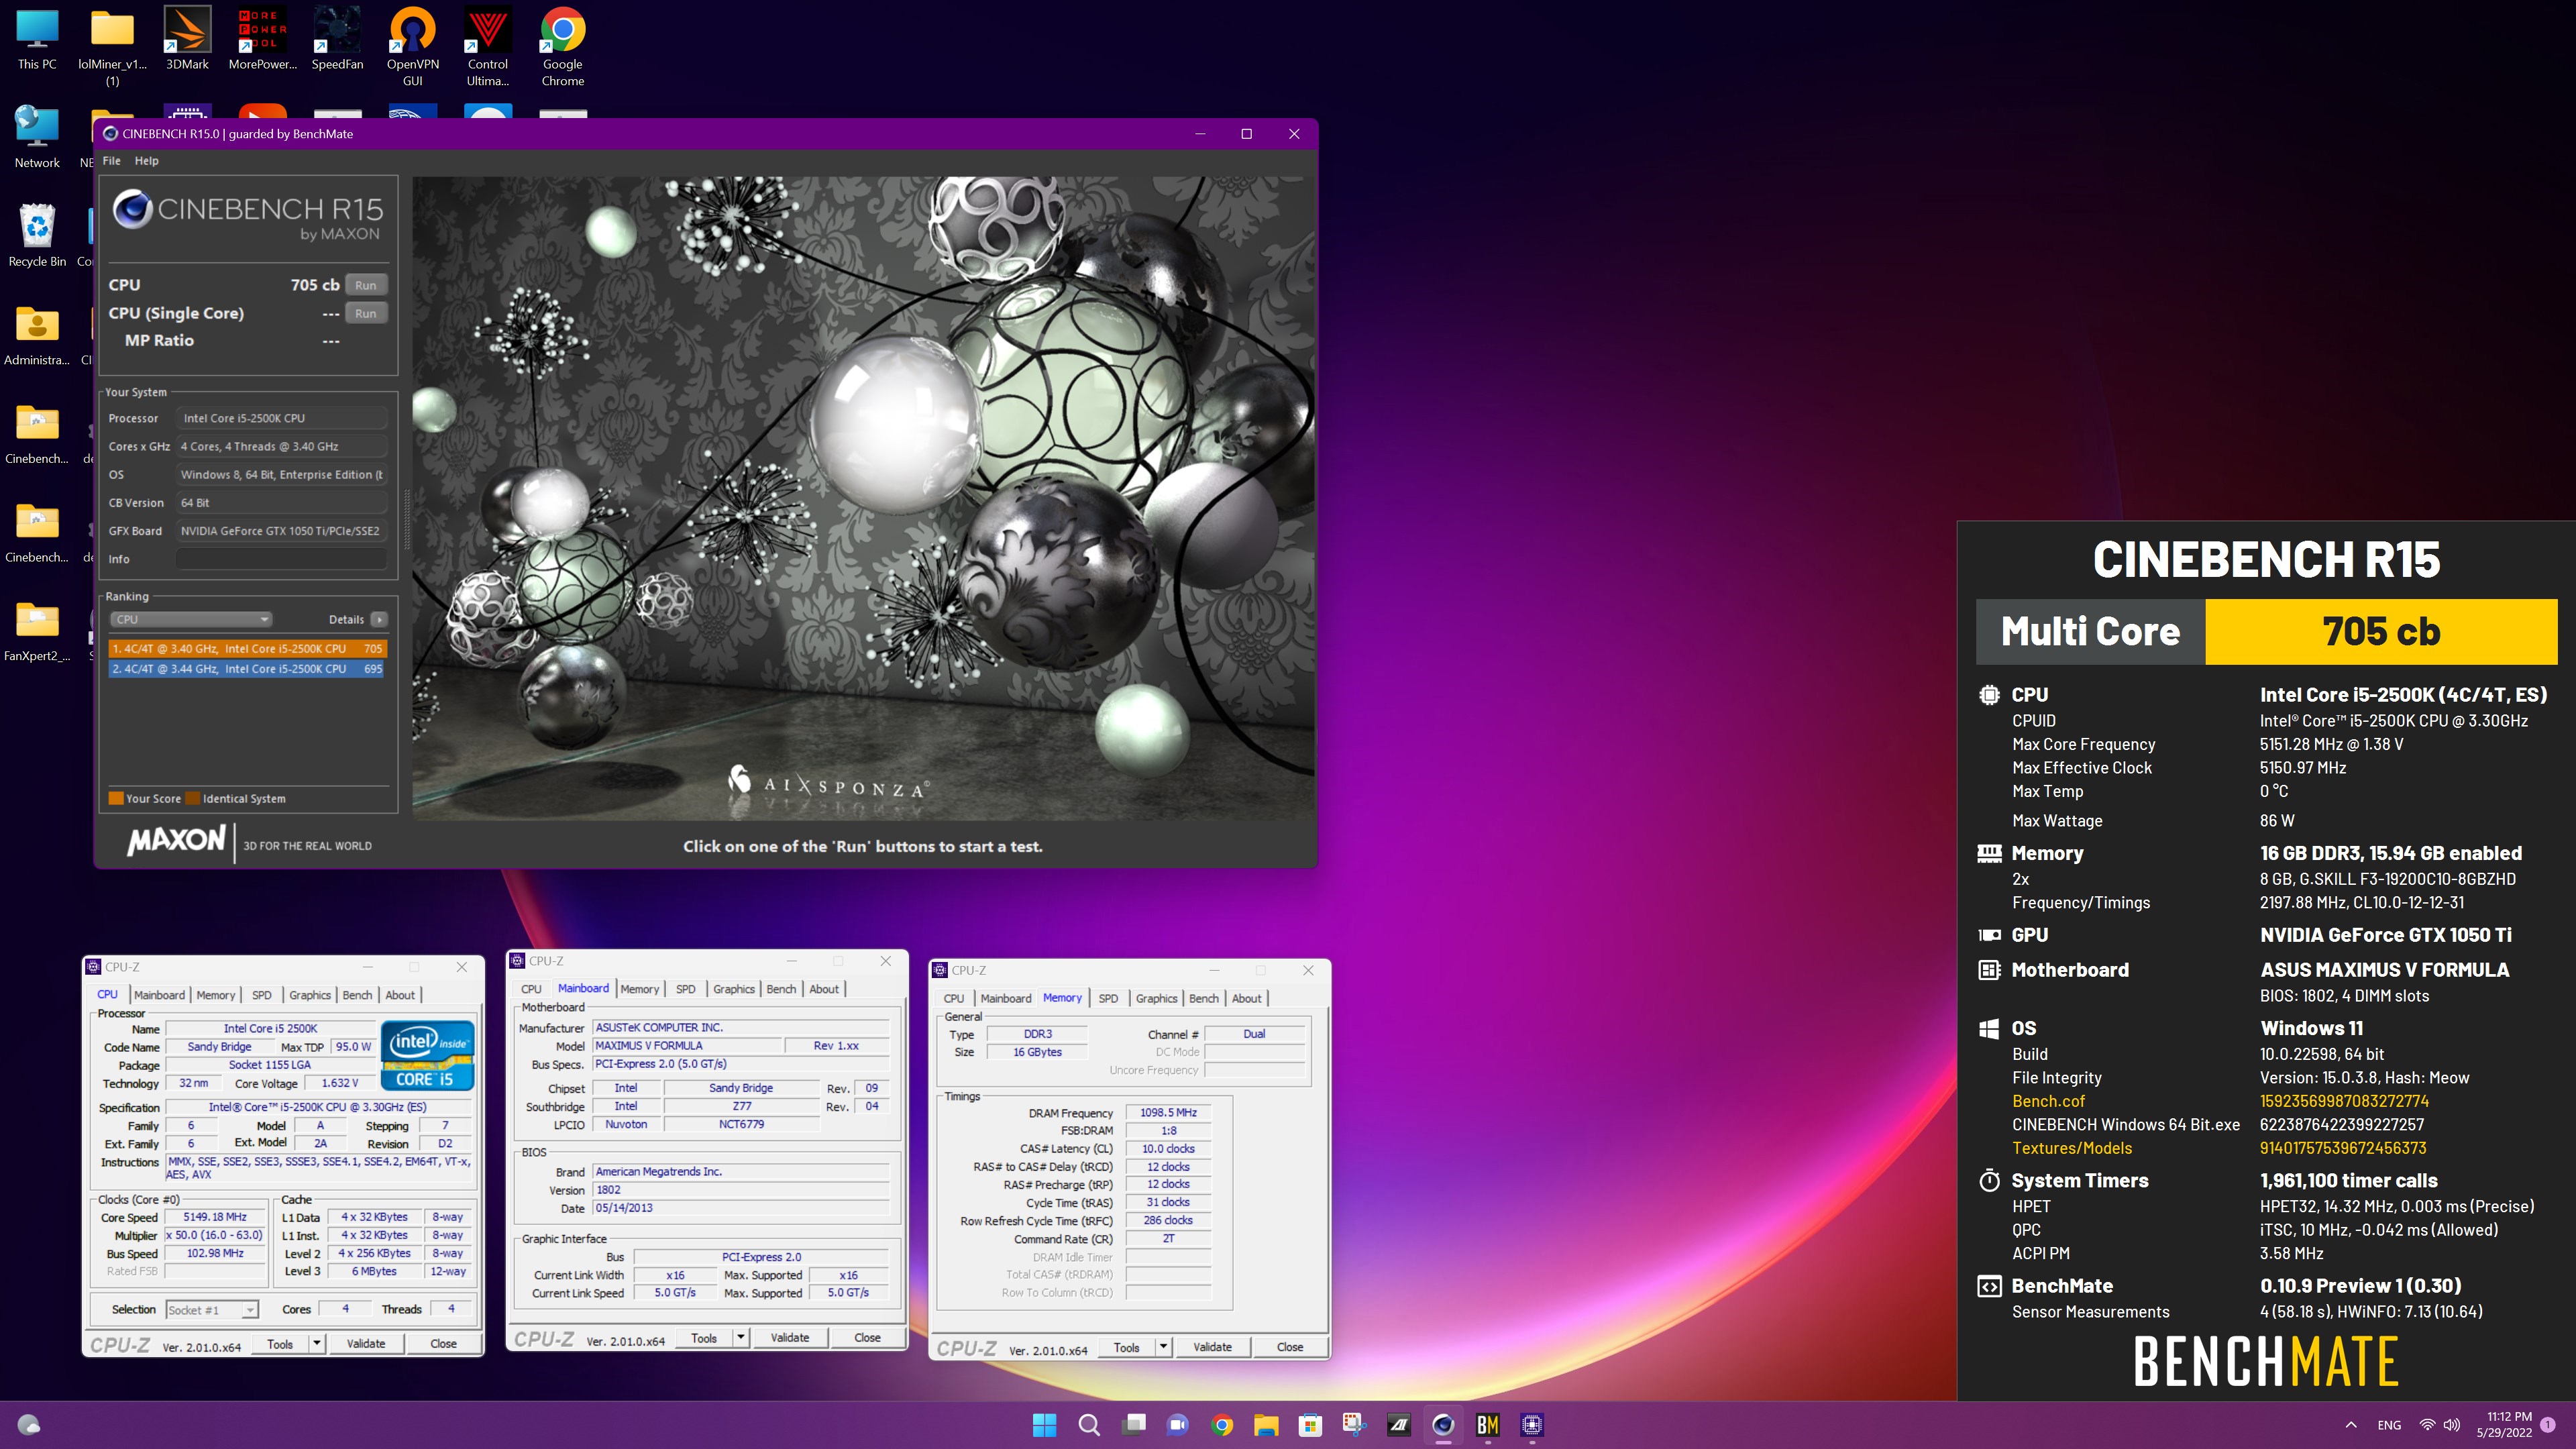Switch to the About tab in the CPU-Z CPU-tab window
Image resolution: width=2576 pixels, height=1449 pixels.
[x=400, y=995]
